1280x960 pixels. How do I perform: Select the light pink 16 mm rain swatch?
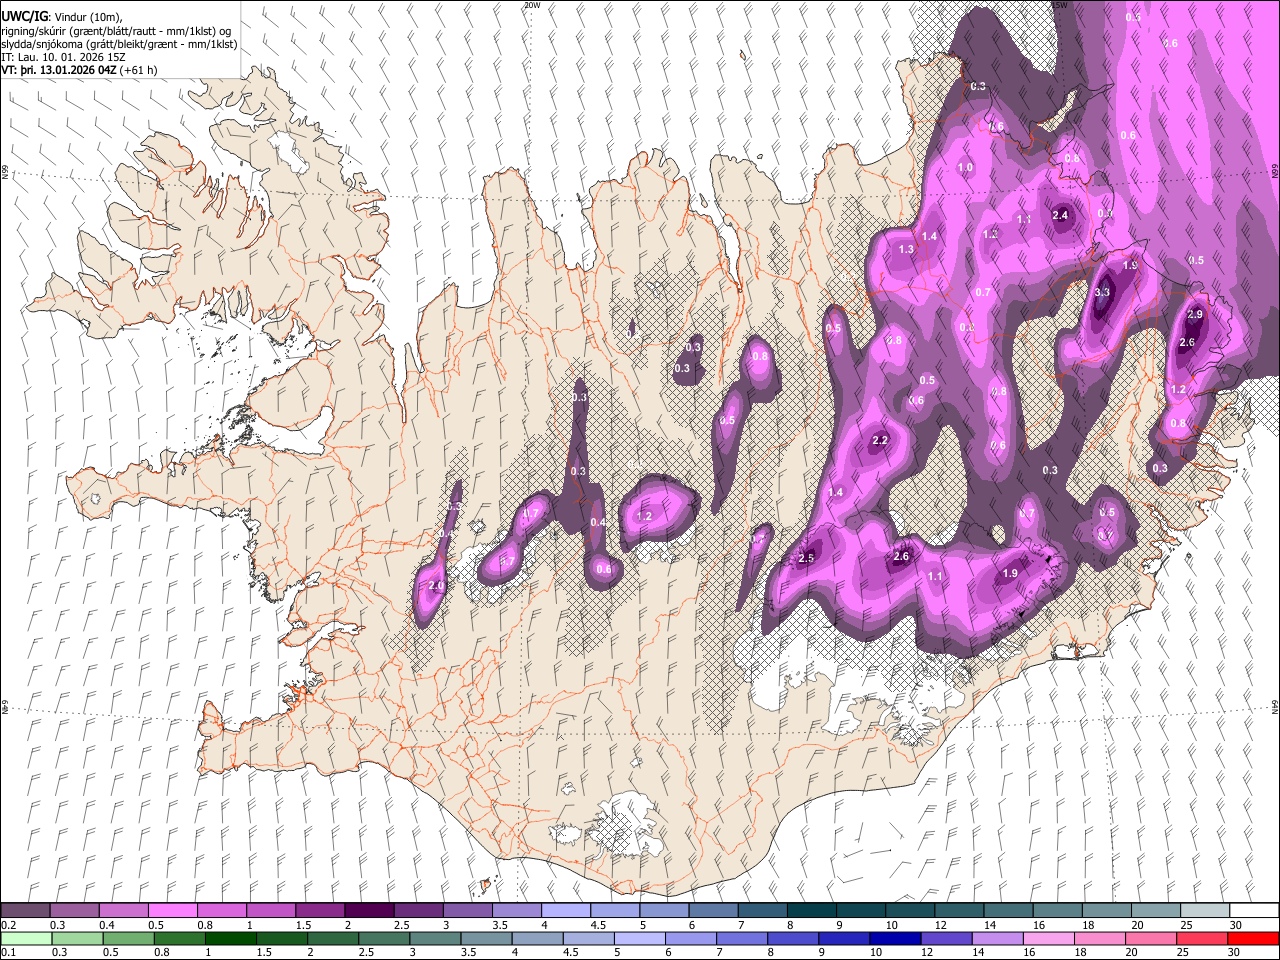pos(1048,938)
